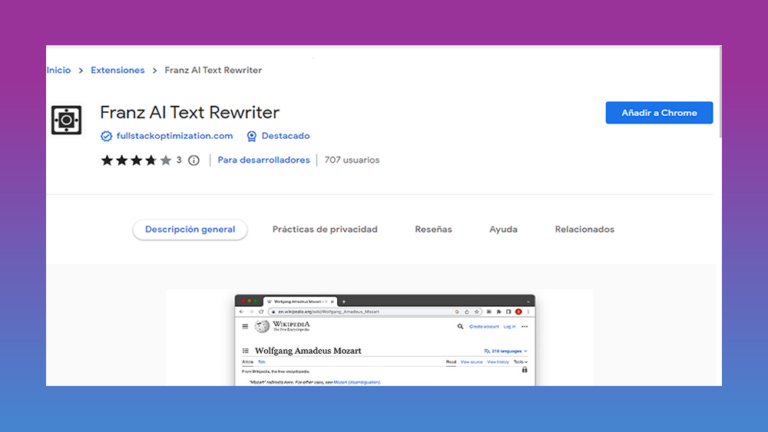Click the Destacado featured ribbon icon
This screenshot has height=432, width=768.
click(x=251, y=136)
